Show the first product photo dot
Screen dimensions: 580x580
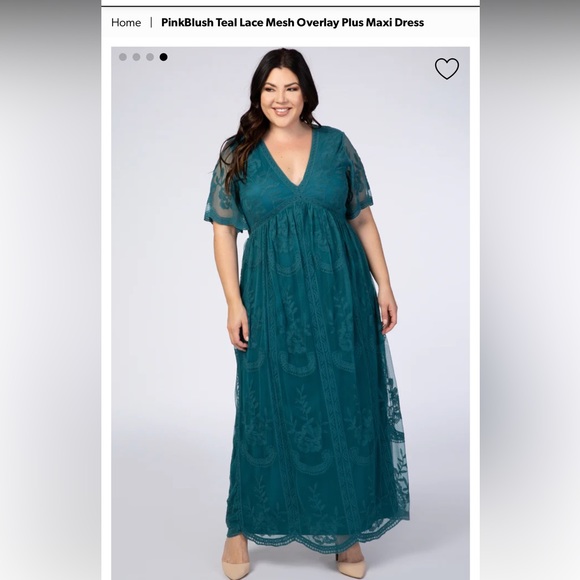[123, 57]
